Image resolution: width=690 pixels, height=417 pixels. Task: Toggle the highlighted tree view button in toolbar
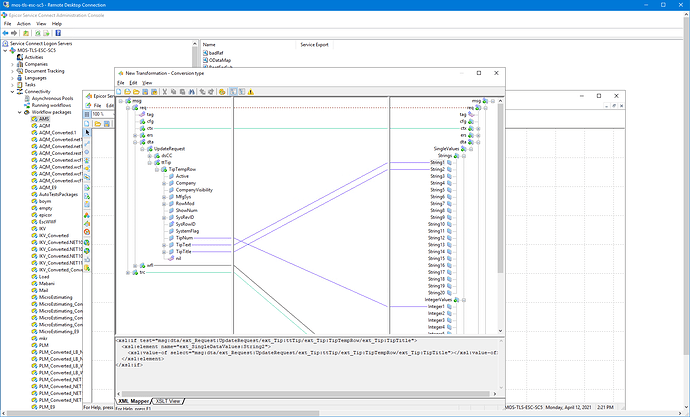click(x=233, y=91)
